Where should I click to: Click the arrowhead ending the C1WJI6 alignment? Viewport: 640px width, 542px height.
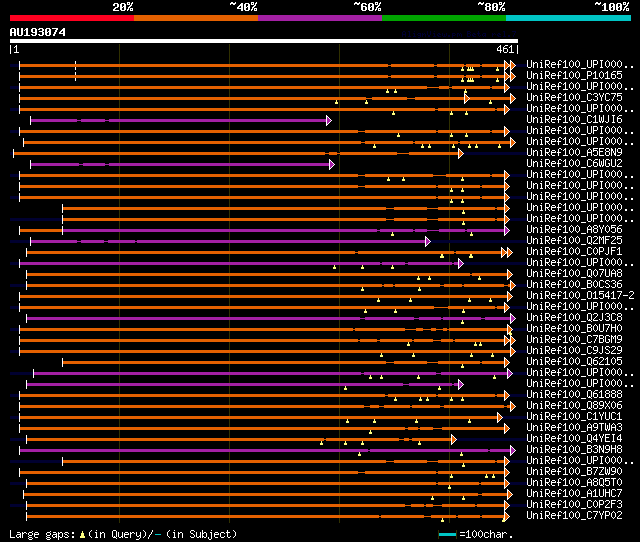coord(329,120)
